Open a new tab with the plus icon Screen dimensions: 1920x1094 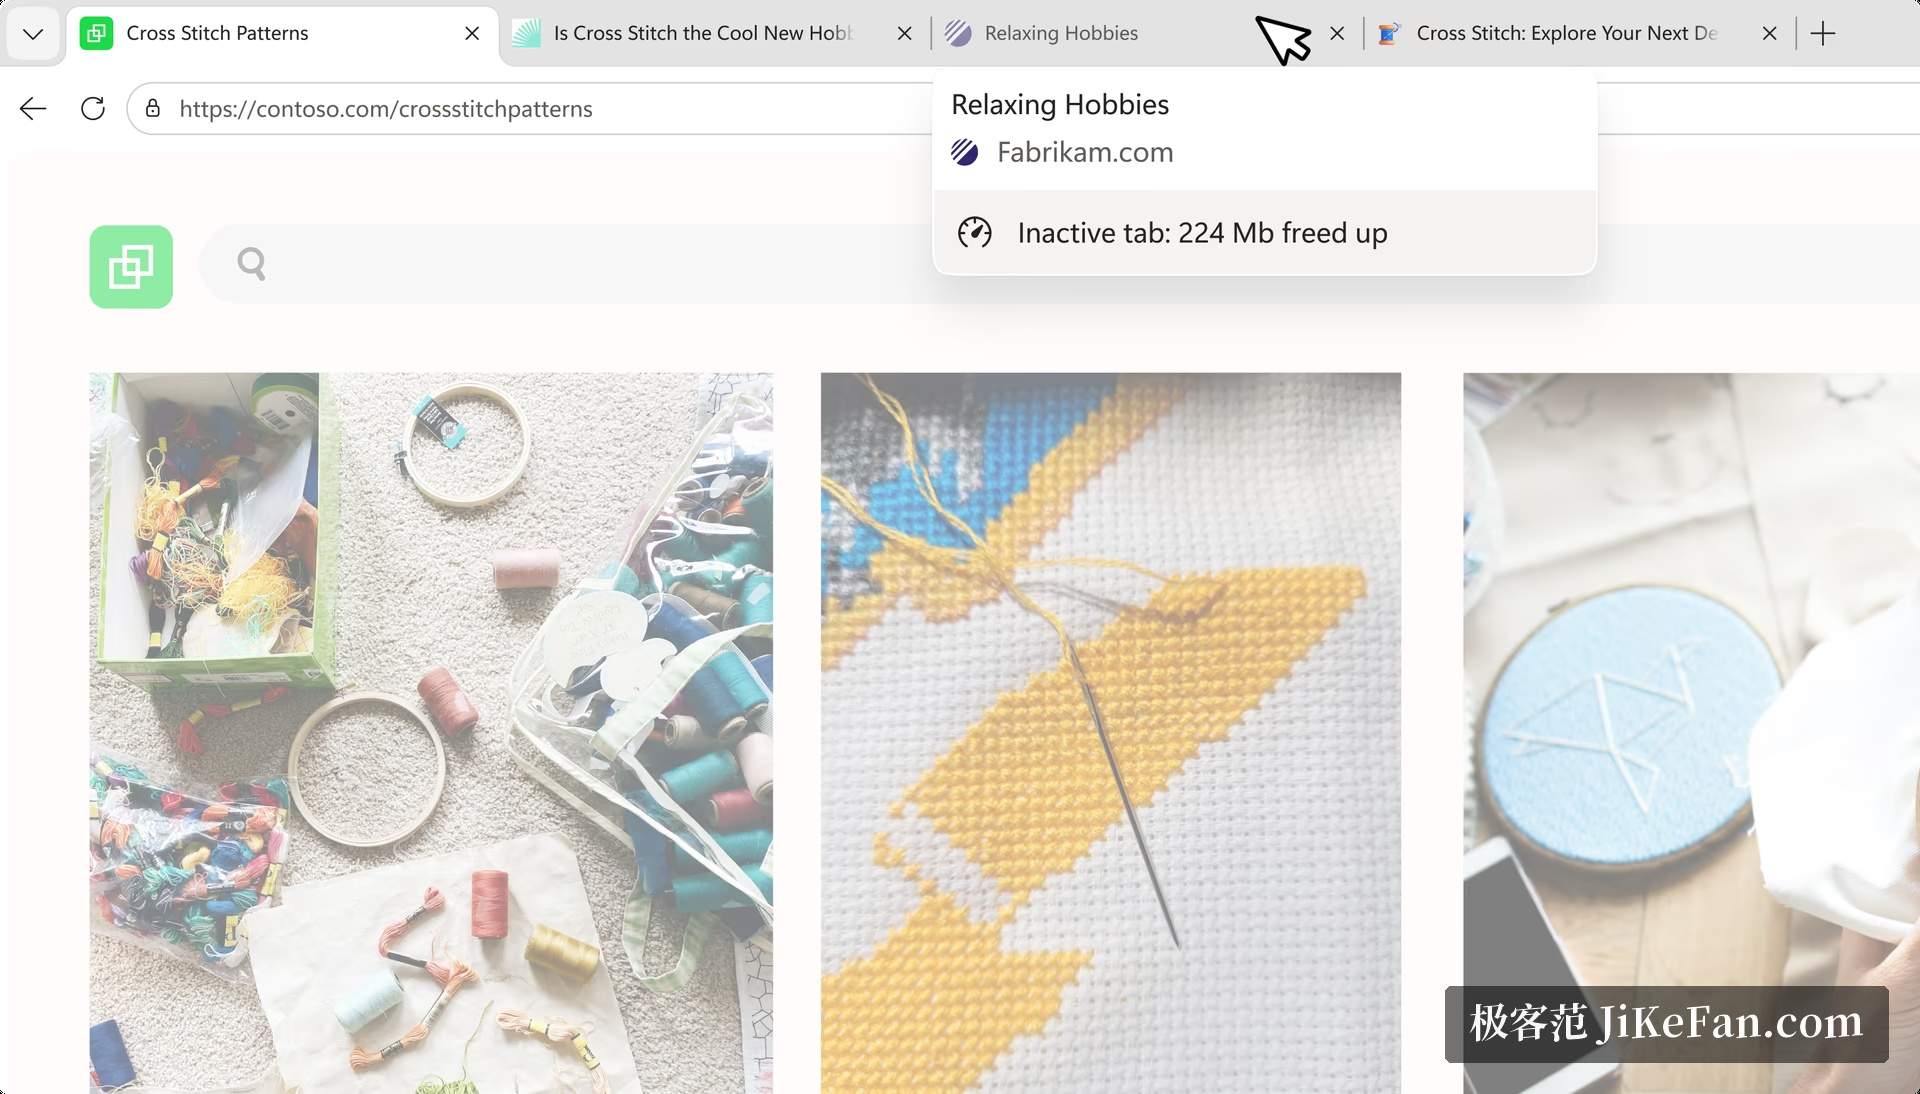[1823, 33]
